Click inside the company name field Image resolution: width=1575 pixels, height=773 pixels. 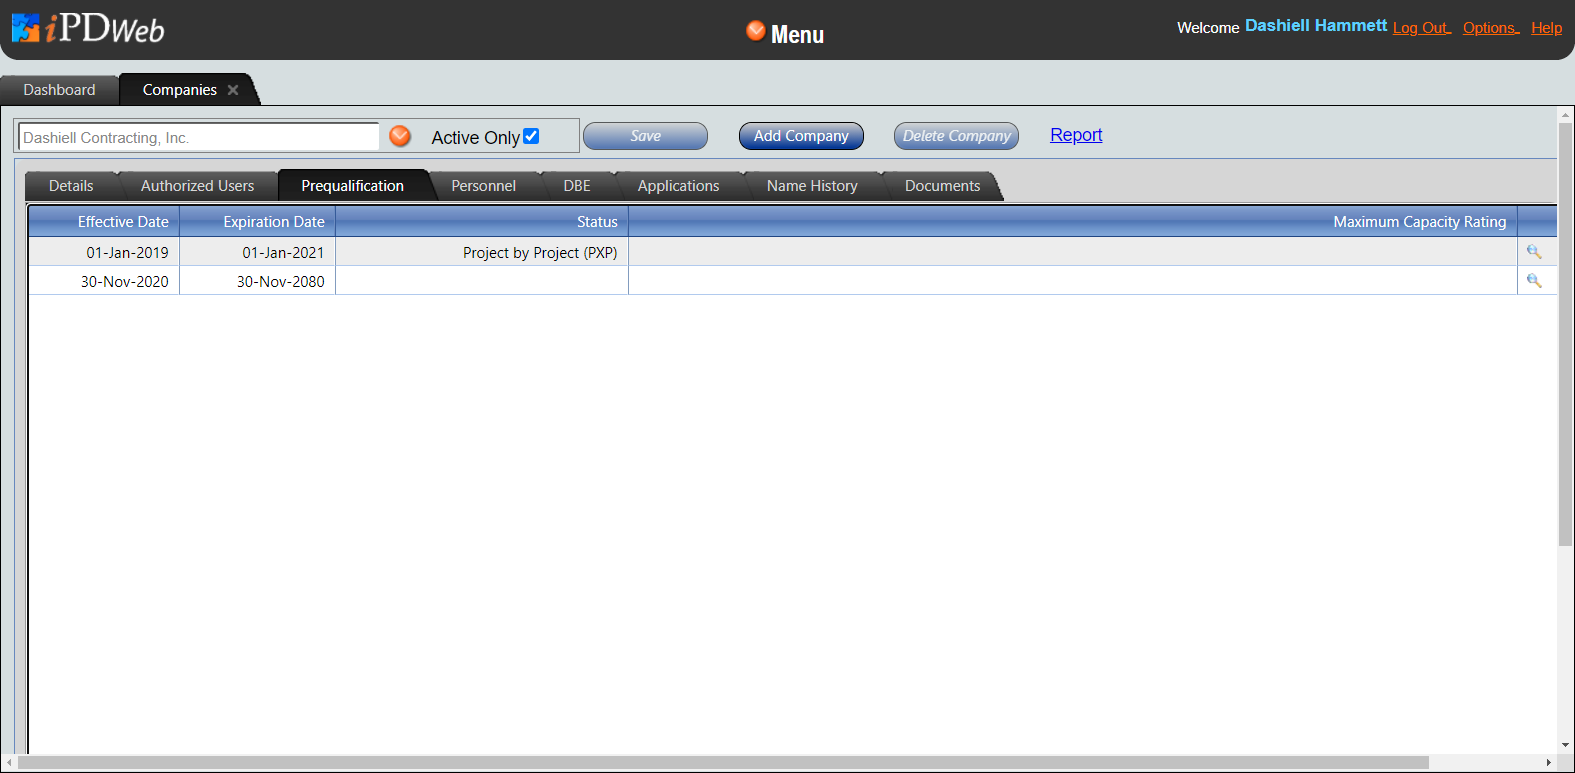(x=198, y=137)
